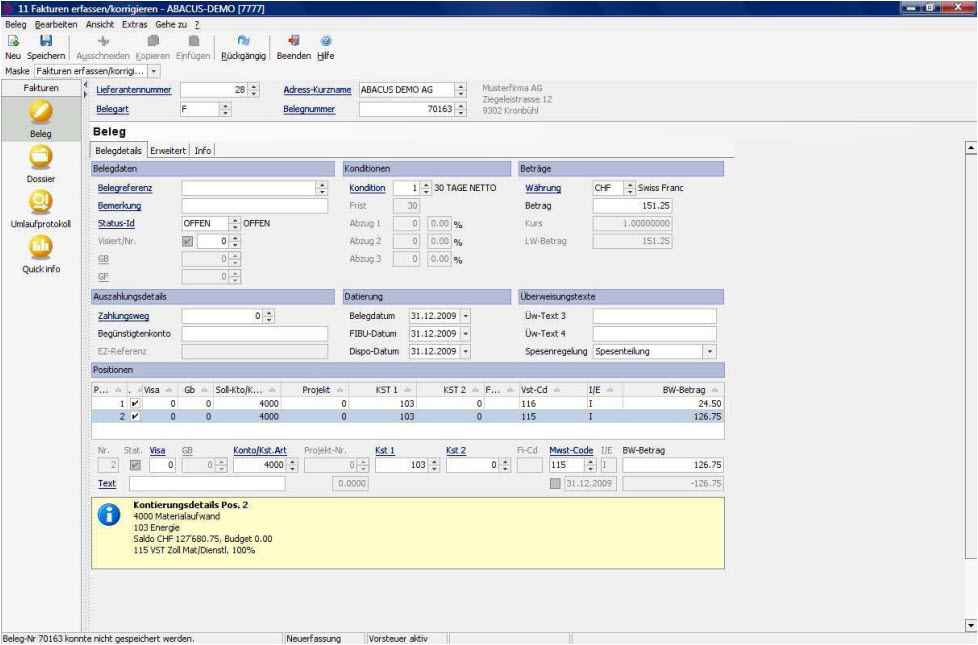Click the Üw-Text 4 input field
The width and height of the screenshot is (978, 645).
(x=655, y=334)
